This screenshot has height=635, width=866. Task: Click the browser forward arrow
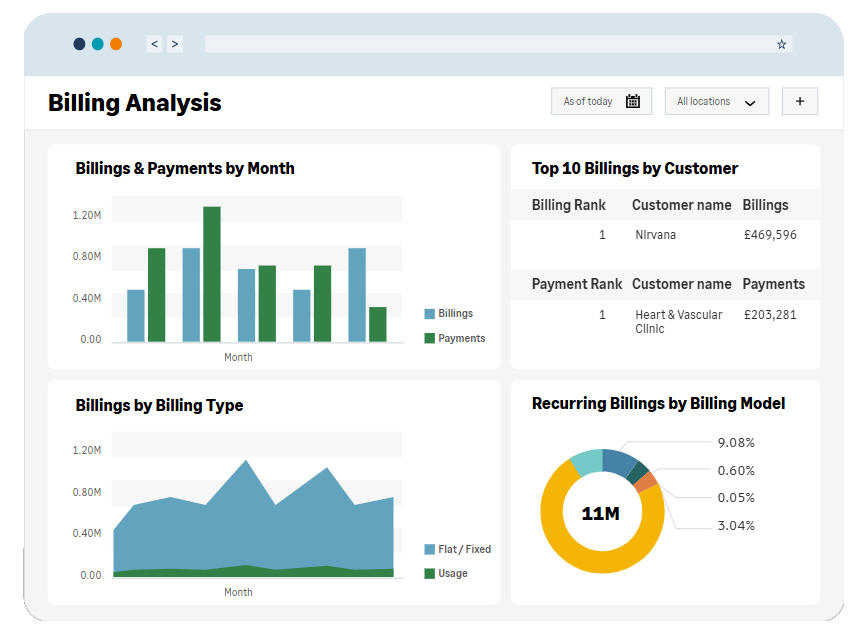(174, 44)
